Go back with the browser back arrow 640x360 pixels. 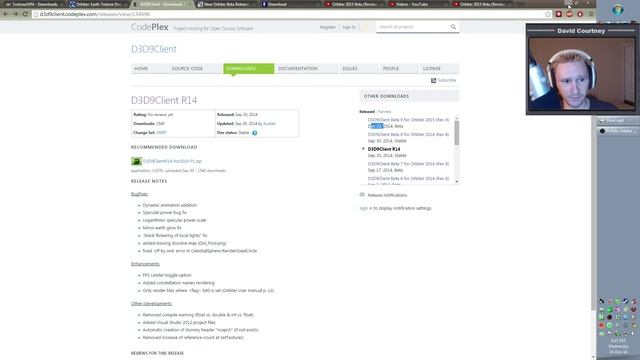pyautogui.click(x=6, y=14)
